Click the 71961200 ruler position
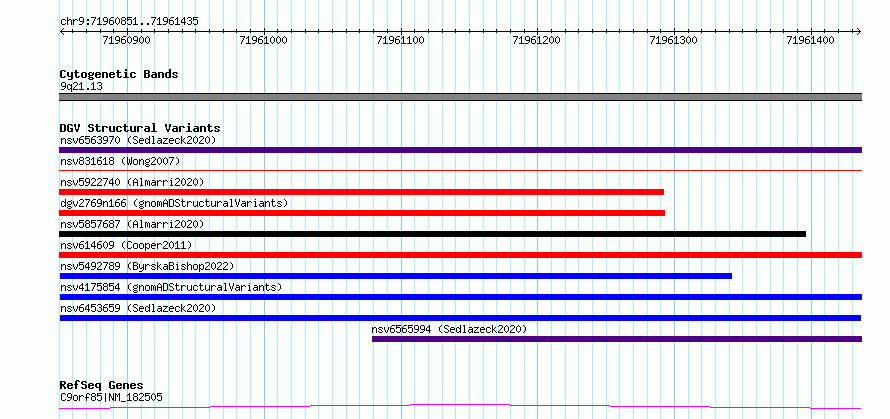 coord(536,40)
